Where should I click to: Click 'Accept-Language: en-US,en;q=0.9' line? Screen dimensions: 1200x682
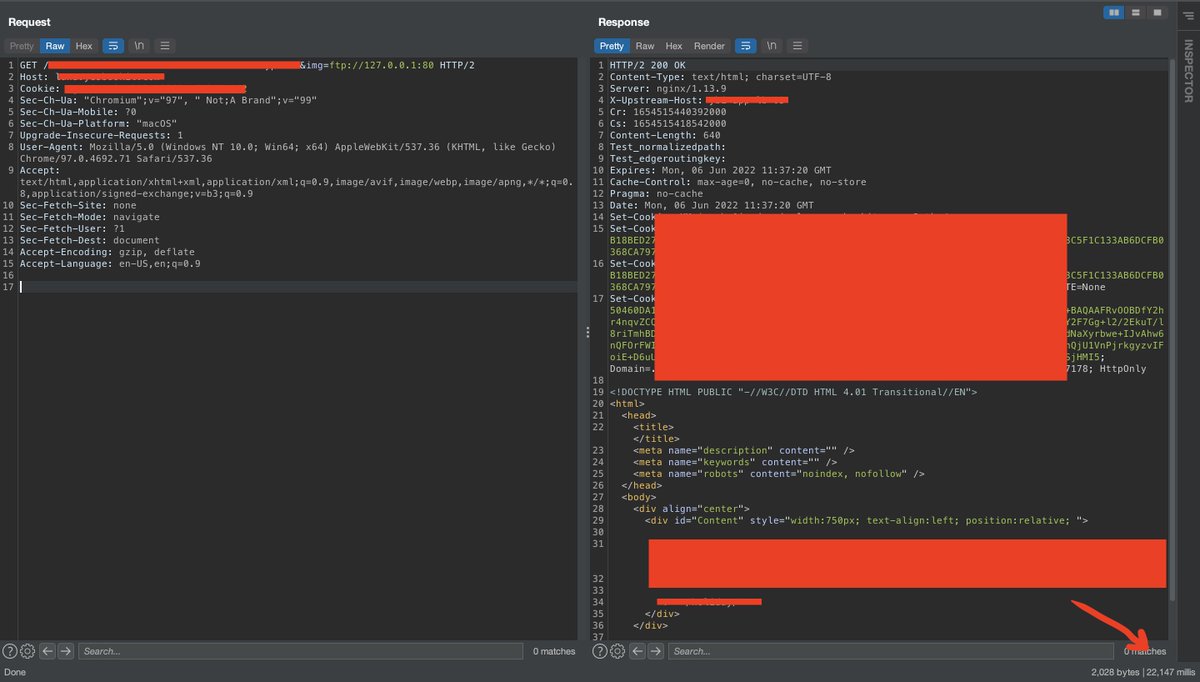110,264
